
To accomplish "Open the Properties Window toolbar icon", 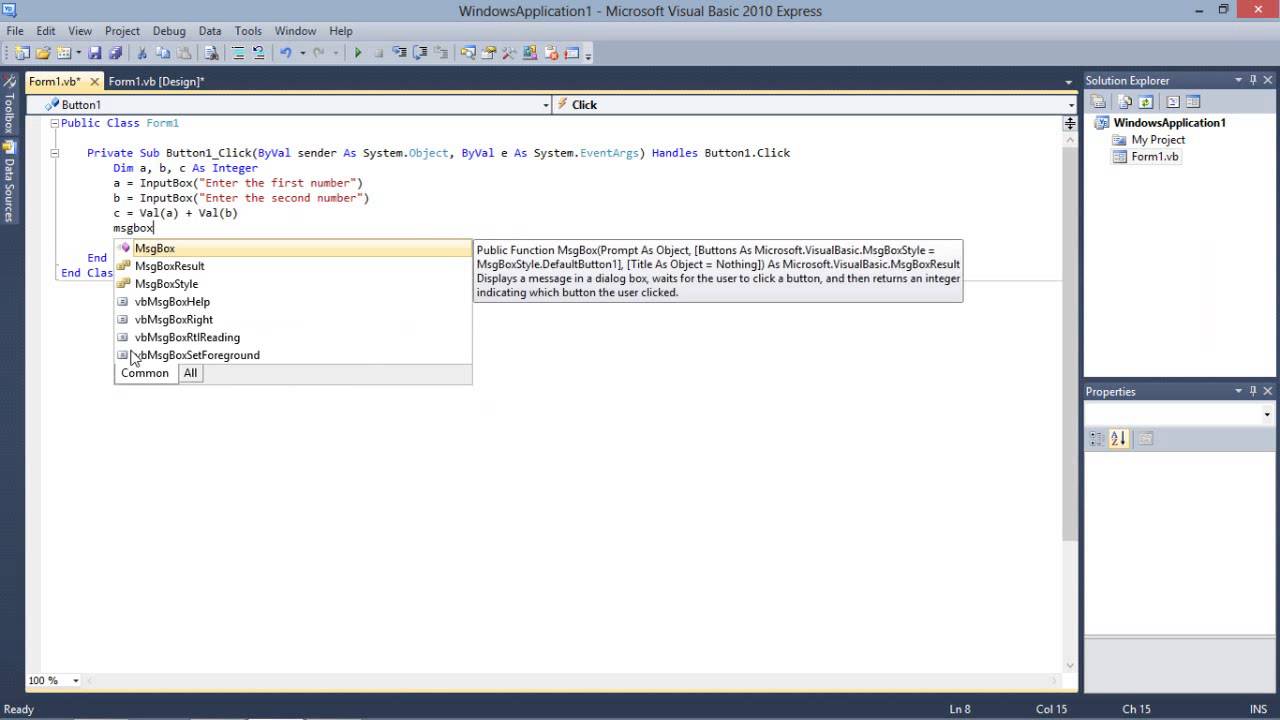I will pos(489,53).
